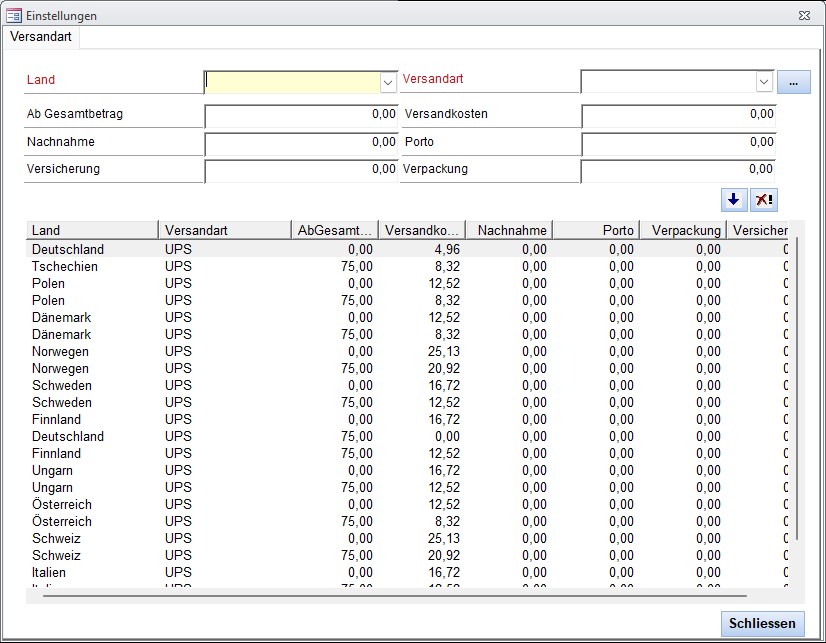The image size is (826, 643).
Task: Switch to the Versandart tab
Action: (x=41, y=37)
